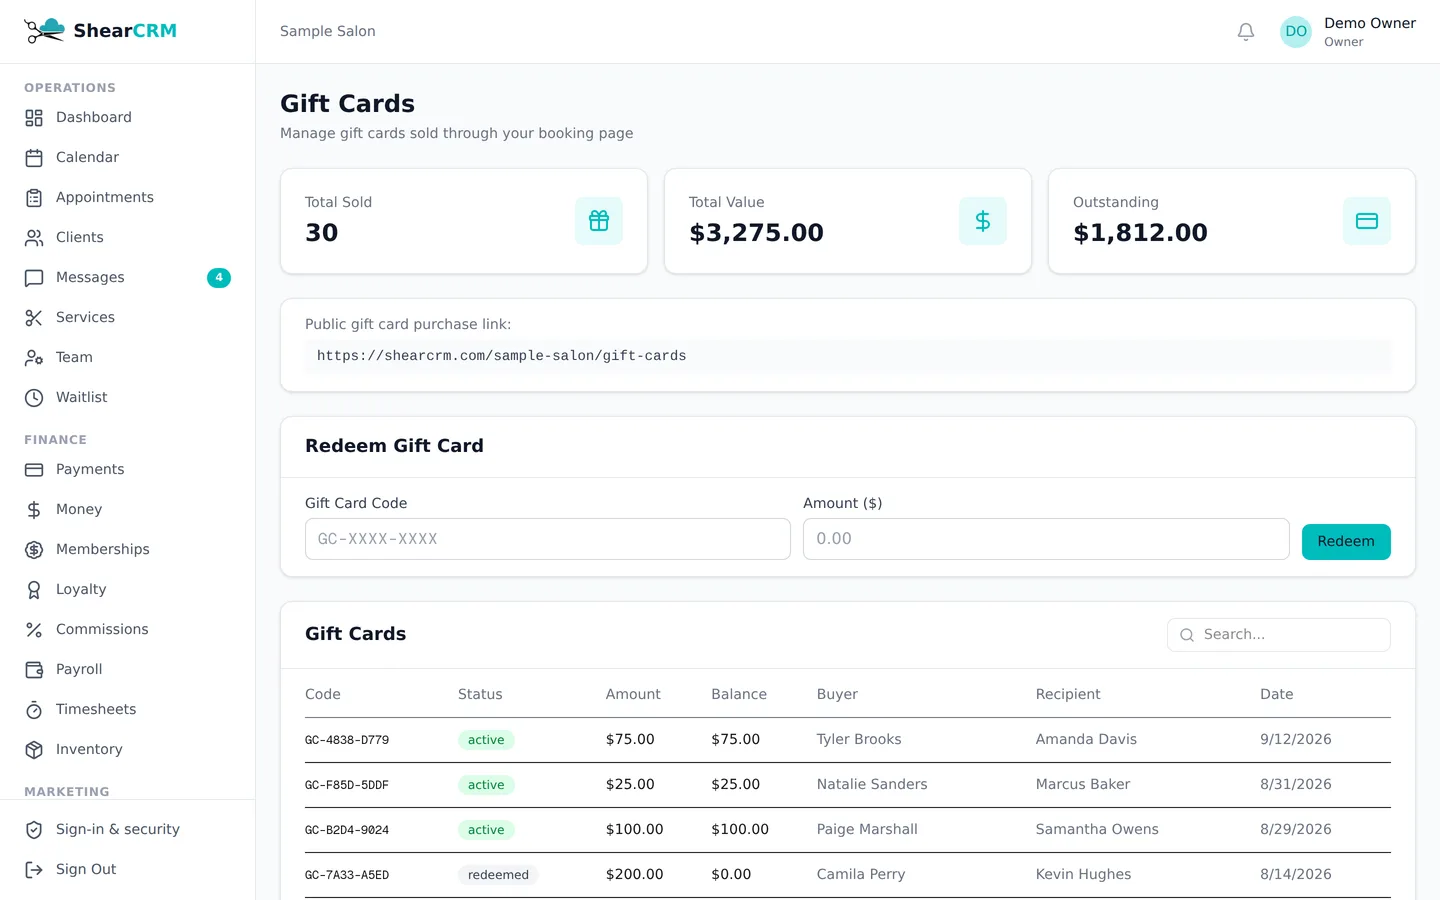Click recipient Samantha Owens
The width and height of the screenshot is (1440, 900).
[1097, 830]
